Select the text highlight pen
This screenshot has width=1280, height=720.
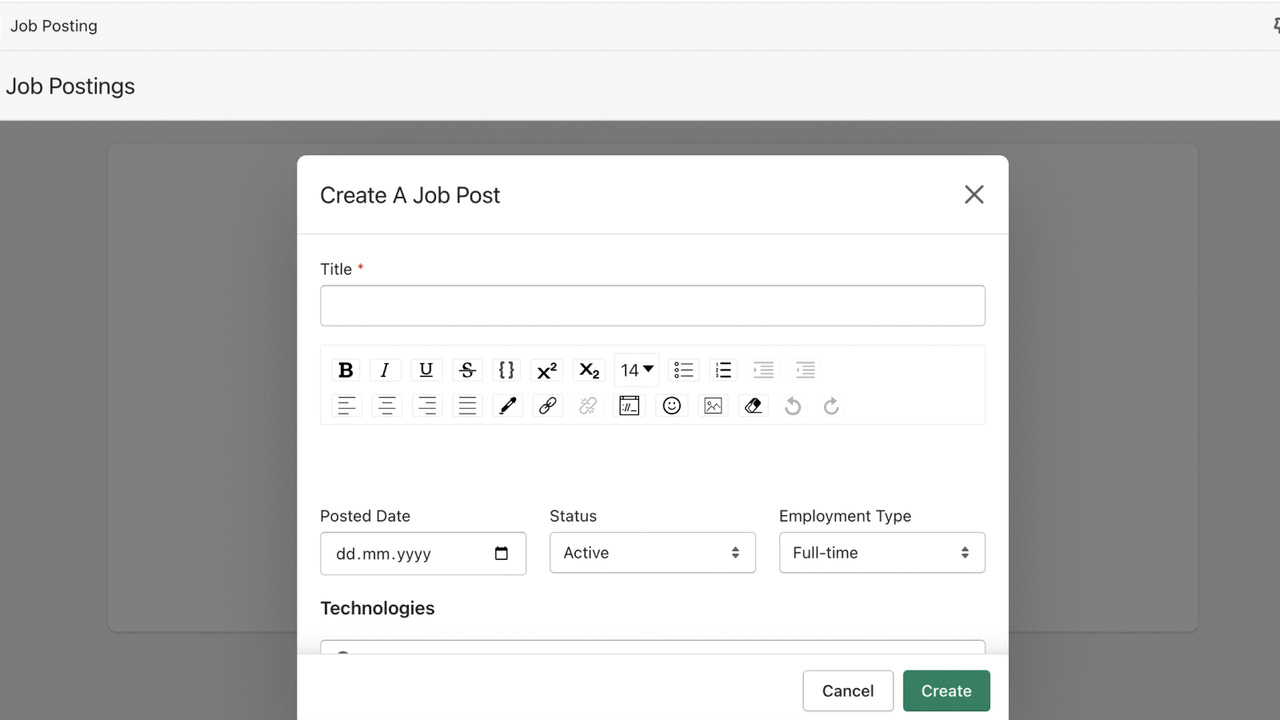pyautogui.click(x=506, y=405)
